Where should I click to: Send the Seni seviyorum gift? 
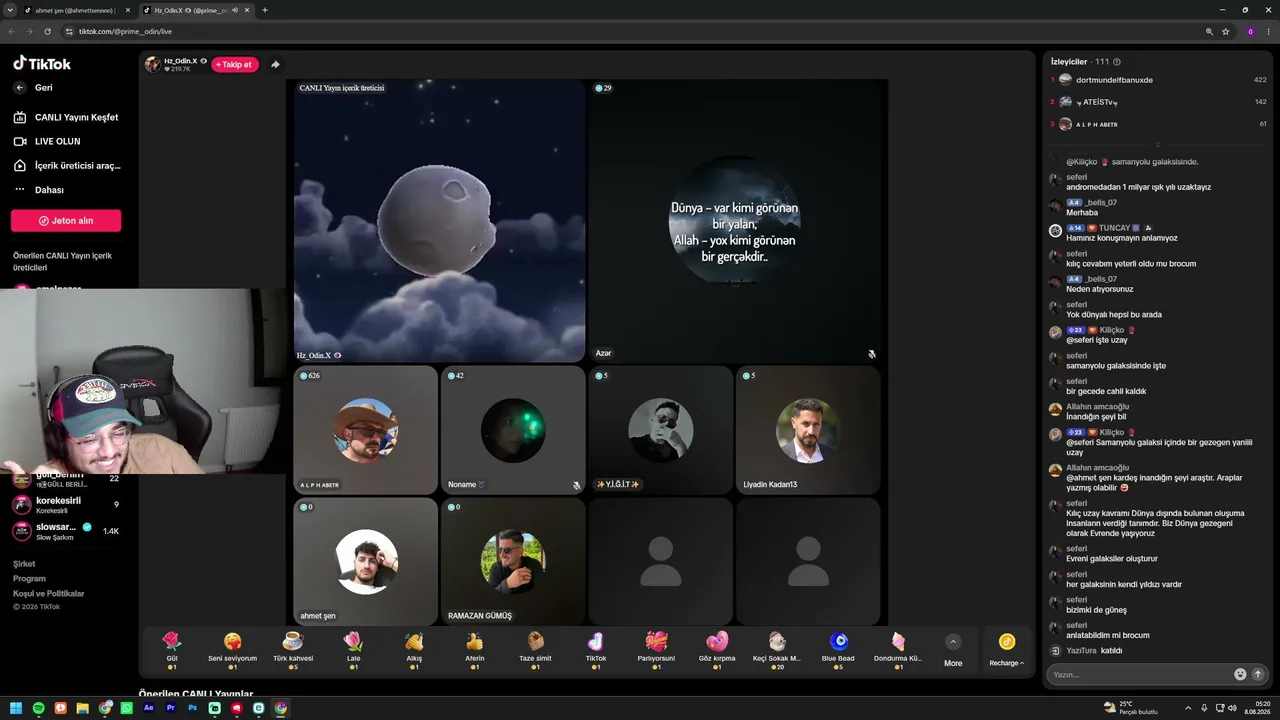pyautogui.click(x=232, y=649)
